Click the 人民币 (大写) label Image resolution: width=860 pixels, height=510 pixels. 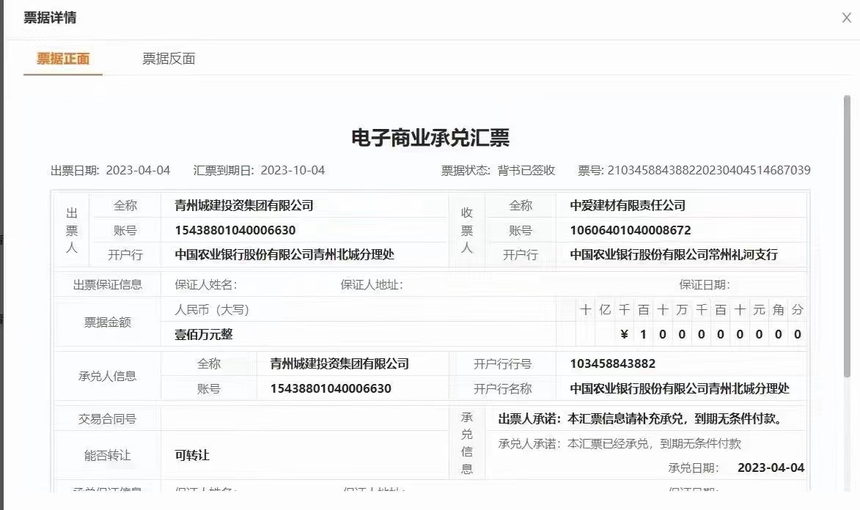click(x=212, y=310)
